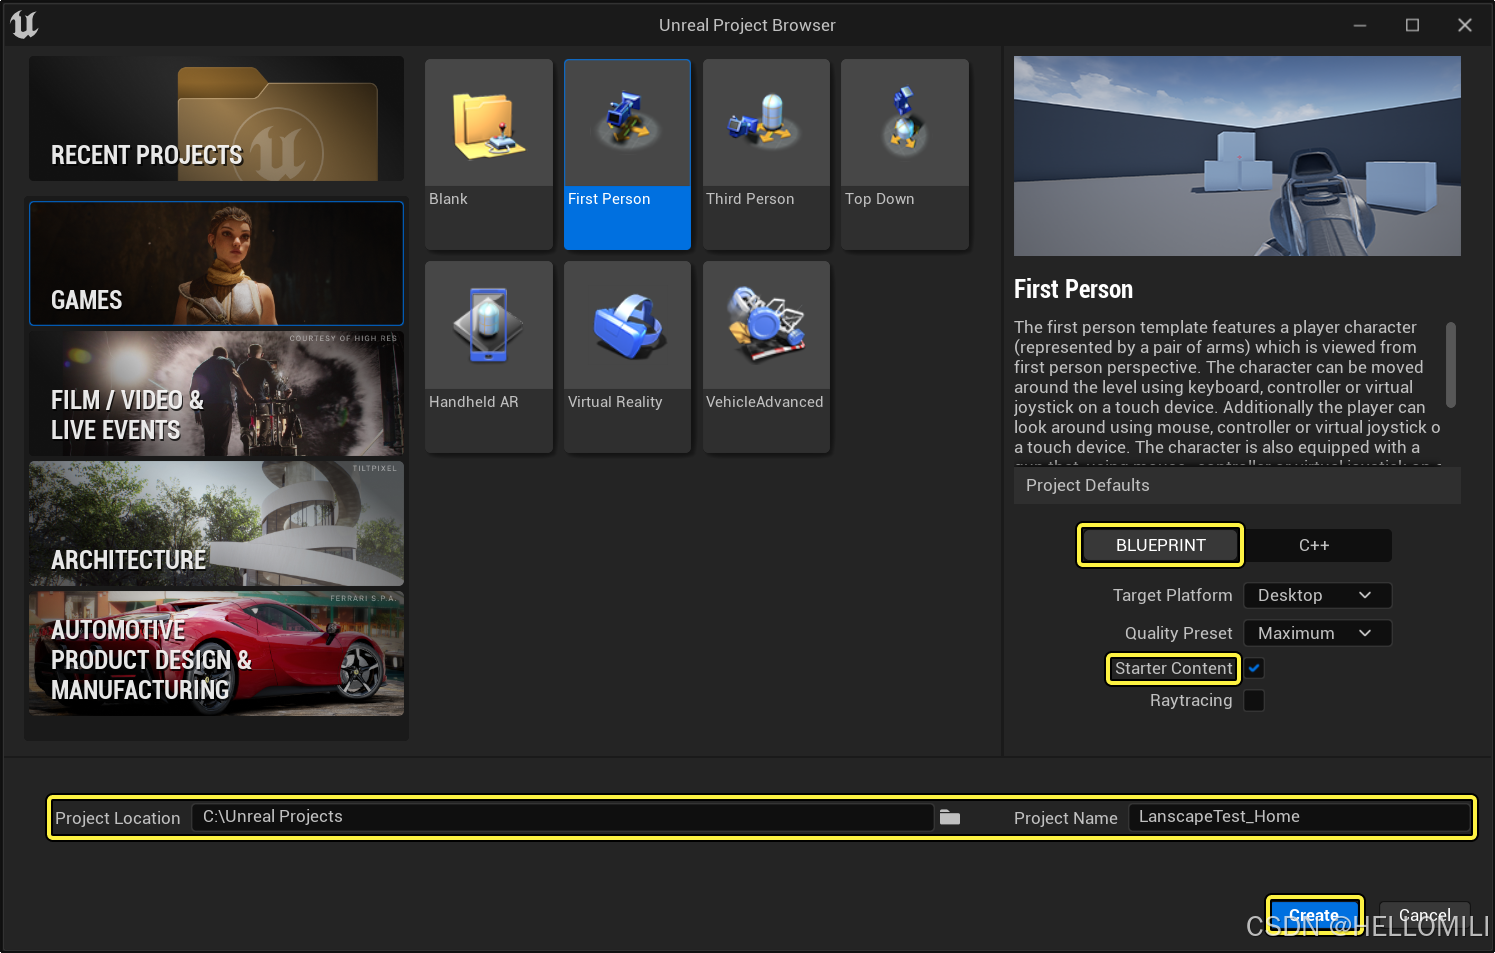Pick the VehicleAdvanced template
This screenshot has height=953, width=1495.
(766, 357)
